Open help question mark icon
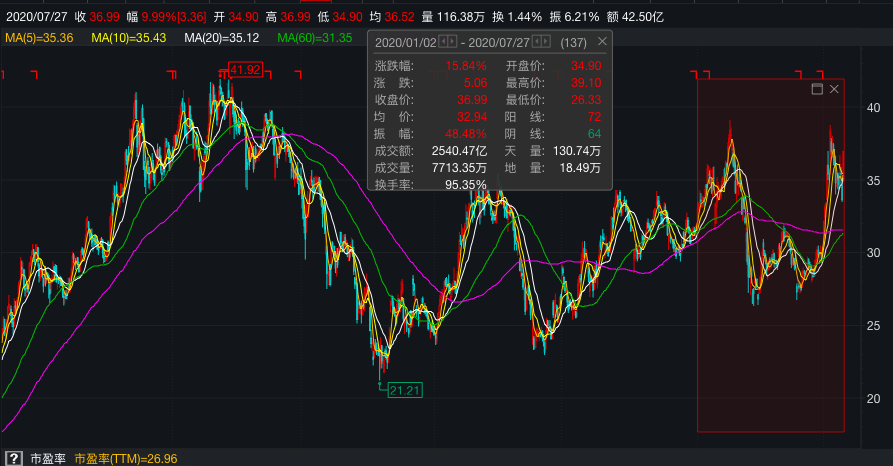This screenshot has height=466, width=893. tap(14, 458)
